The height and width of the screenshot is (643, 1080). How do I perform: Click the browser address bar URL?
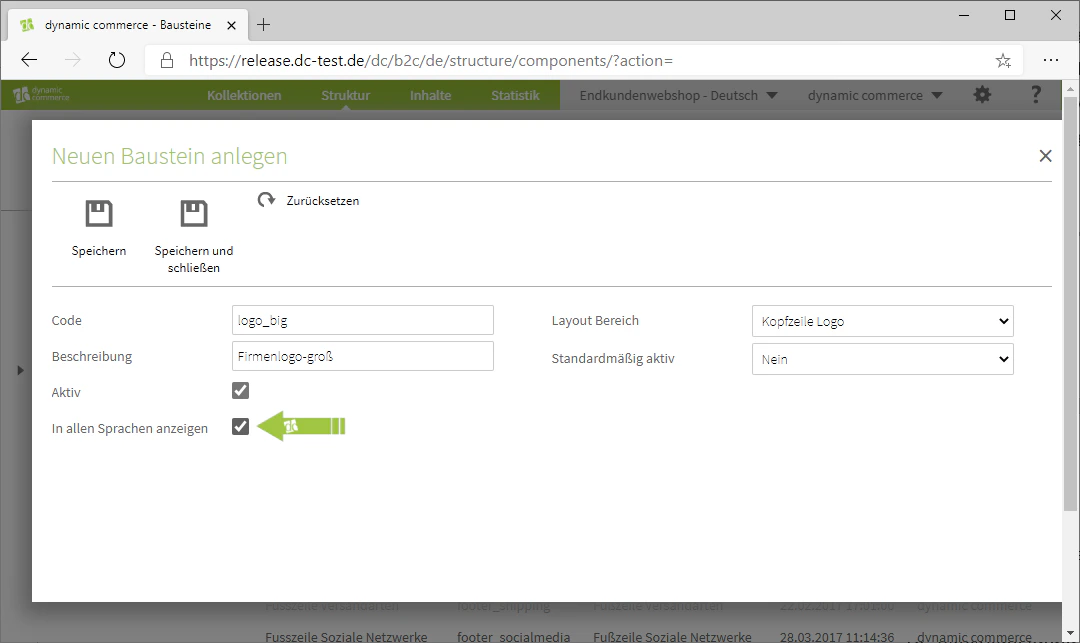click(x=430, y=61)
